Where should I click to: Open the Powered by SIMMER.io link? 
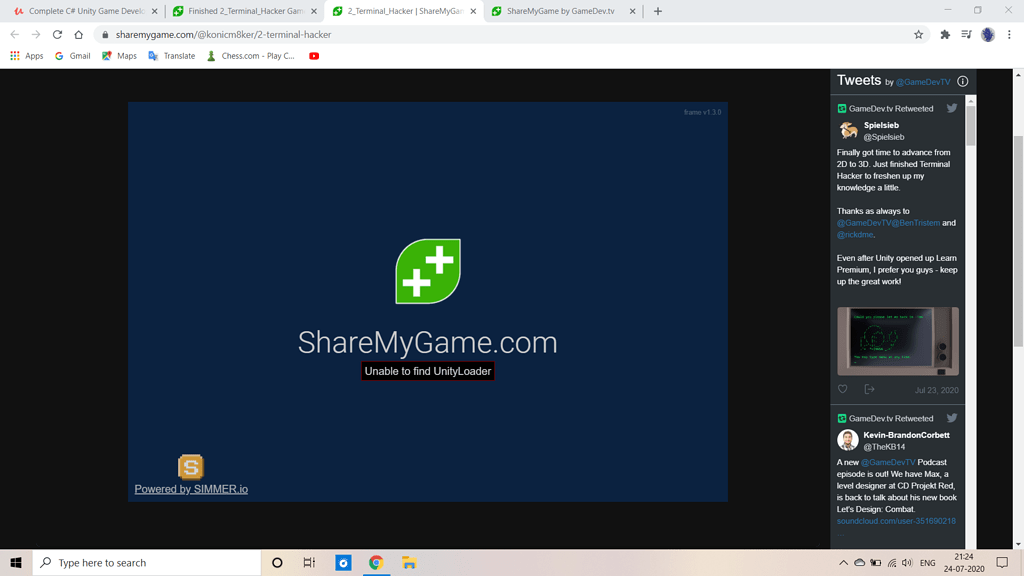click(x=191, y=488)
